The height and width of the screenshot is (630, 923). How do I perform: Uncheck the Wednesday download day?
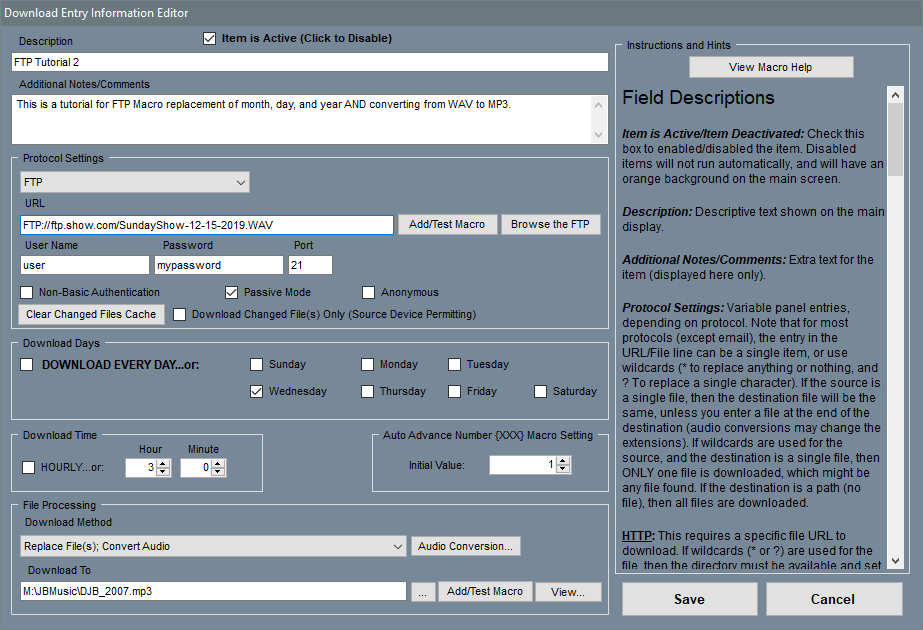click(257, 392)
